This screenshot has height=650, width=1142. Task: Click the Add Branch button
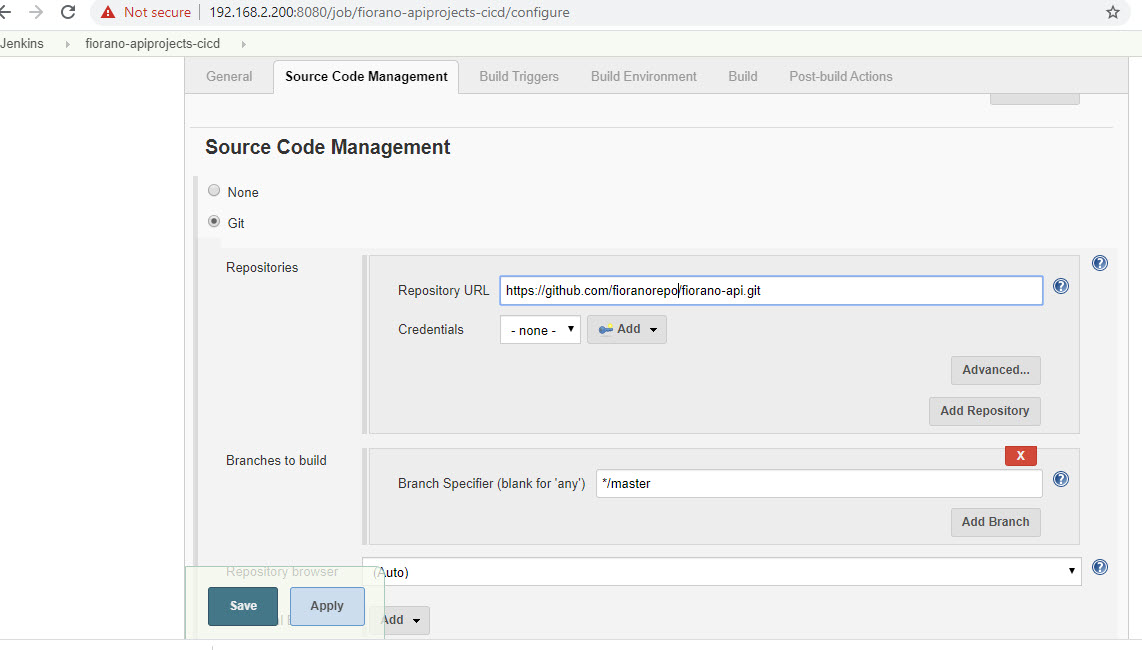[x=996, y=522]
